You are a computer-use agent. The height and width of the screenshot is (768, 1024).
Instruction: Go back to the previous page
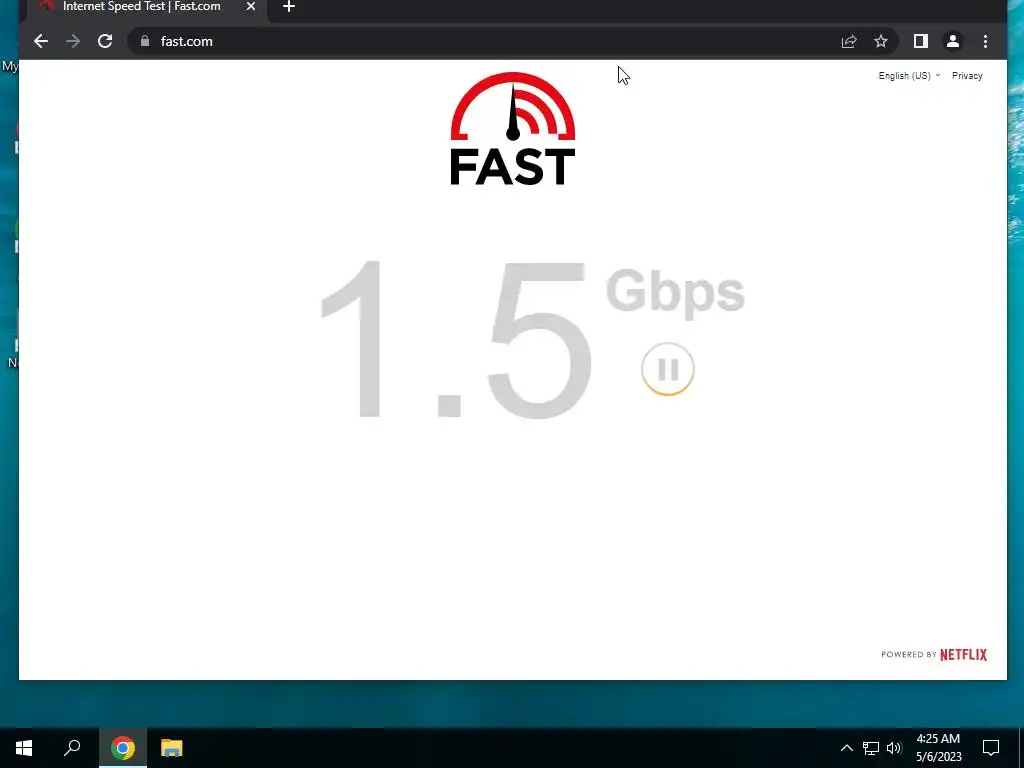point(40,41)
